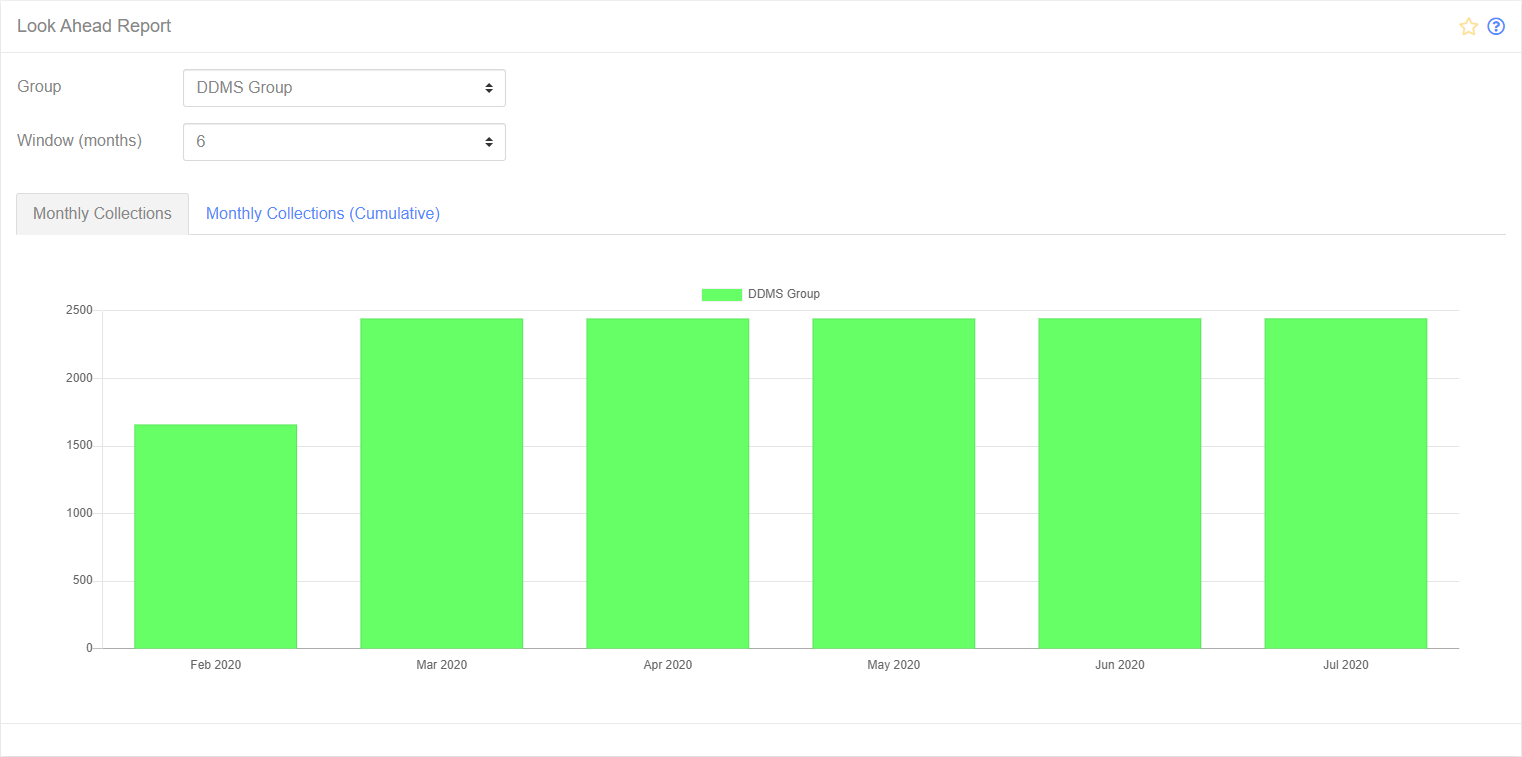The height and width of the screenshot is (757, 1522).
Task: Click the Jun 2020 axis label
Action: tap(1120, 665)
